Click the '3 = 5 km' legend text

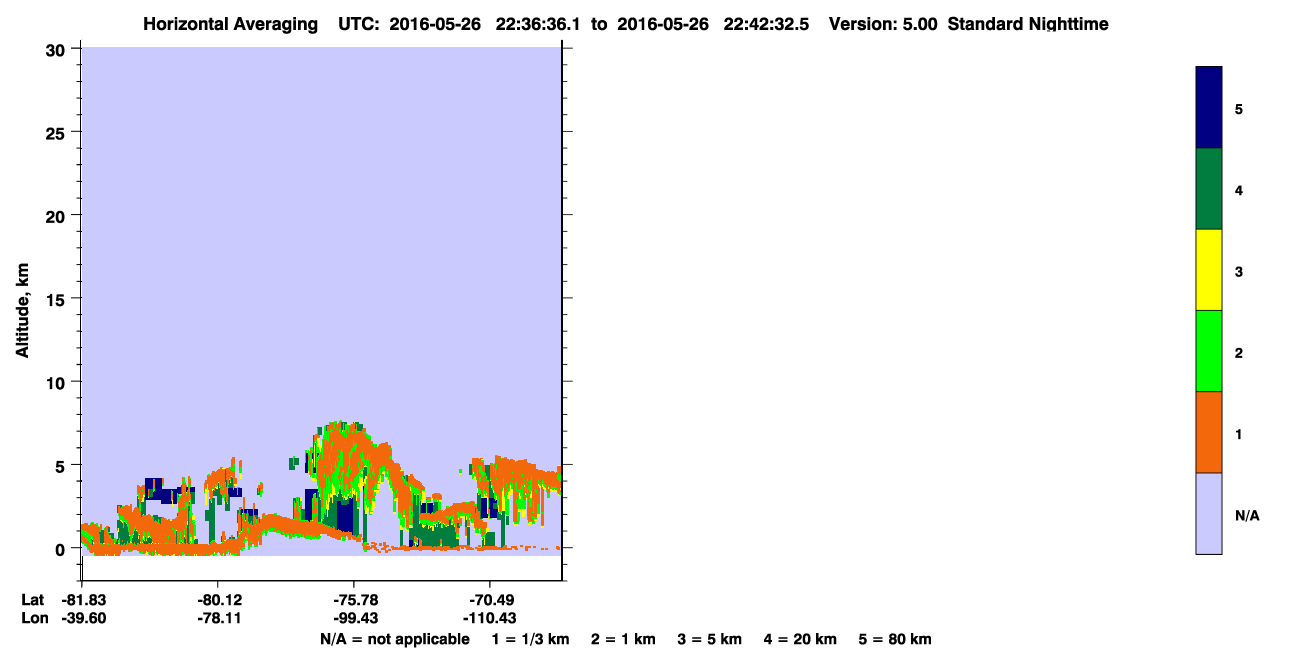[710, 639]
